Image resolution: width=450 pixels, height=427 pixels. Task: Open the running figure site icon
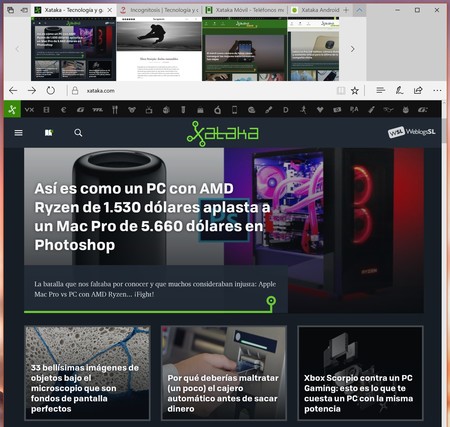(303, 109)
